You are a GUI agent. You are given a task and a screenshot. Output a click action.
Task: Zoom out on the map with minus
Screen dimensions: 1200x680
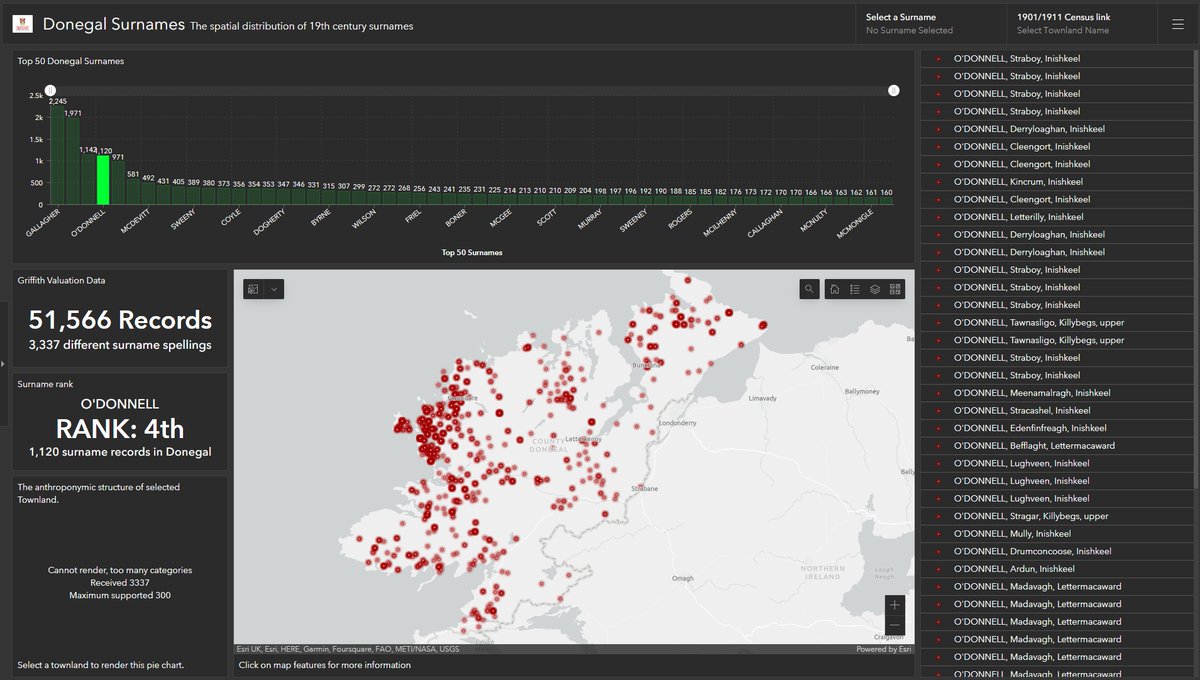895,626
